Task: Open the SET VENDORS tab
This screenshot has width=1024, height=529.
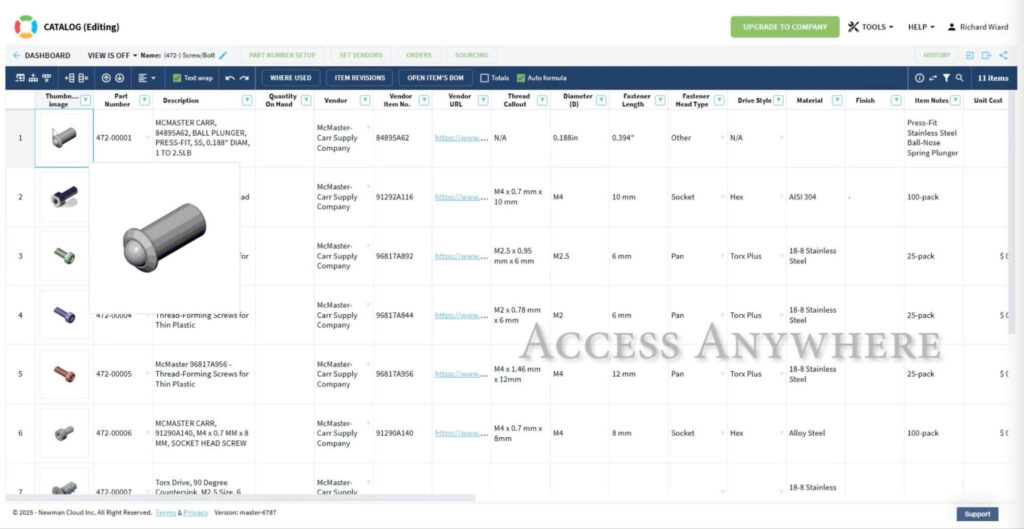Action: click(x=360, y=56)
